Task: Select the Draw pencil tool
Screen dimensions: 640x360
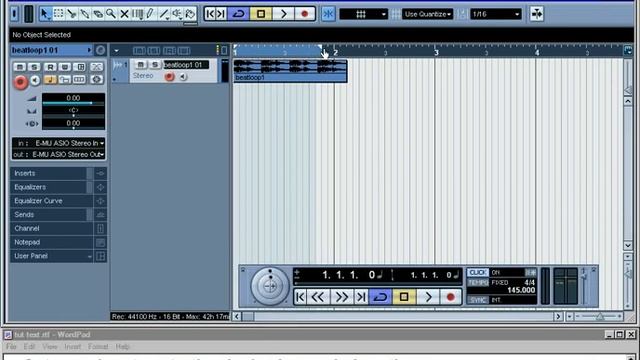Action: (151, 14)
